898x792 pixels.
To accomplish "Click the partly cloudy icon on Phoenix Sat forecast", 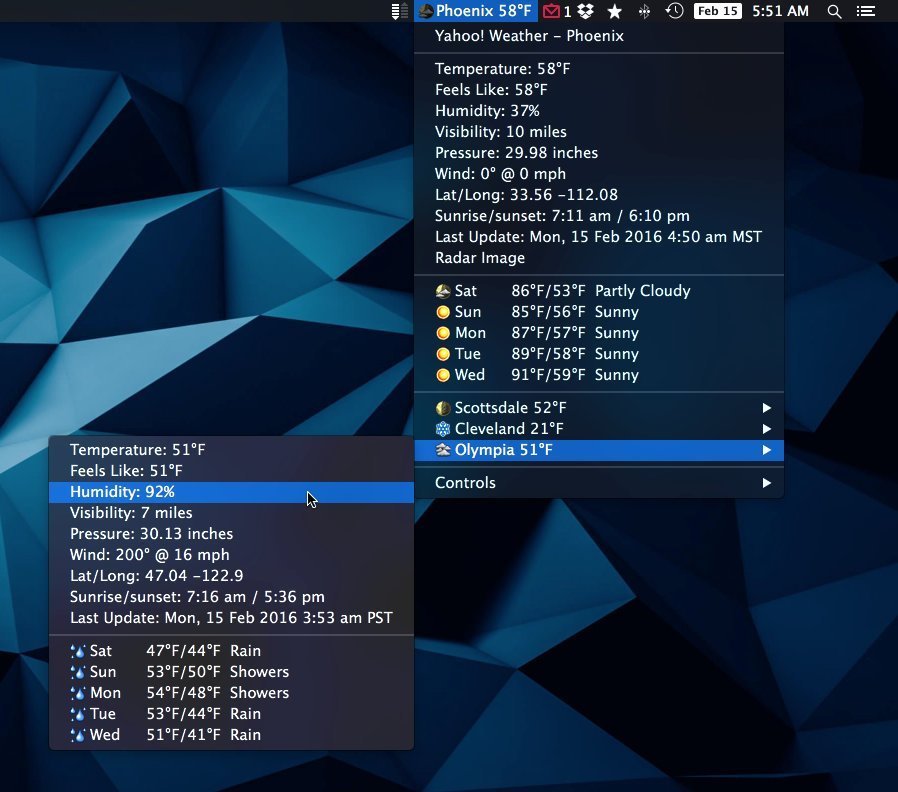I will click(443, 291).
